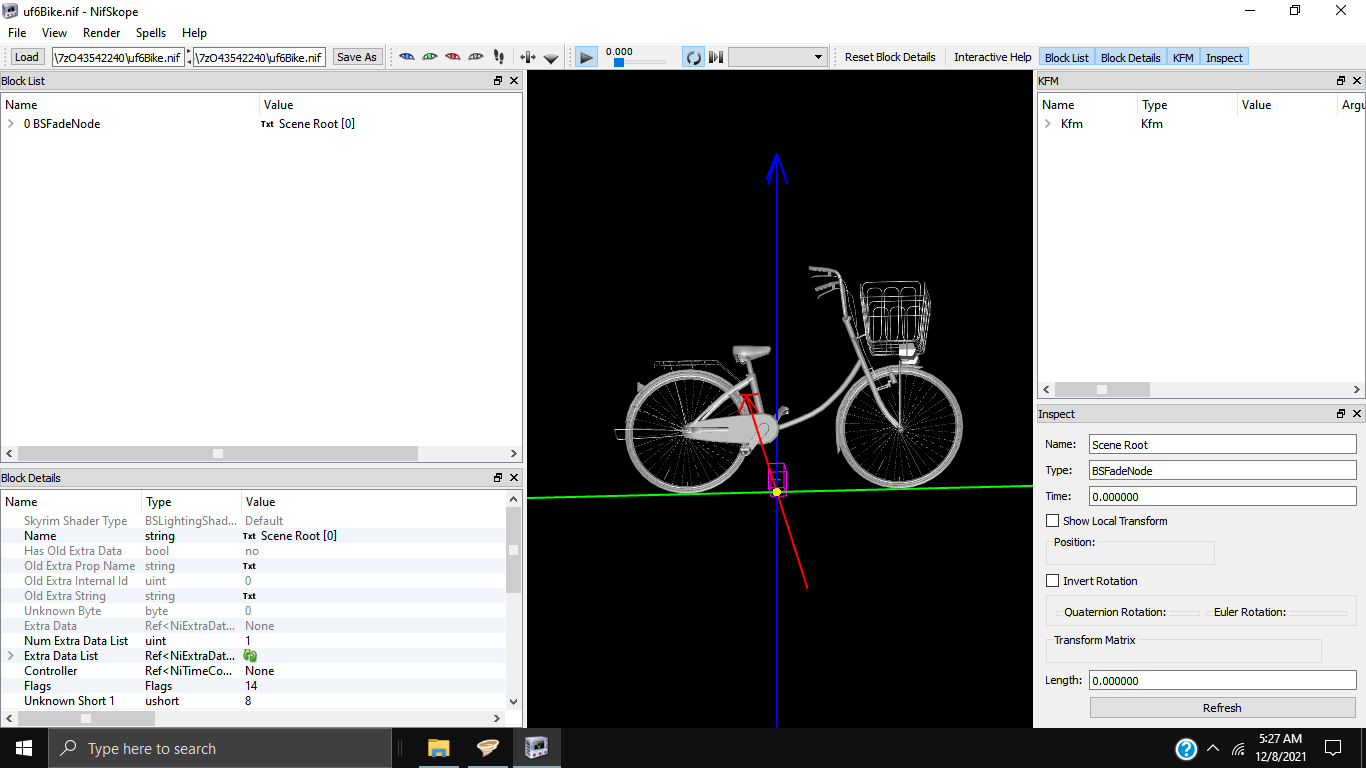1366x768 pixels.
Task: Click the gray eye view icon
Action: pos(476,57)
